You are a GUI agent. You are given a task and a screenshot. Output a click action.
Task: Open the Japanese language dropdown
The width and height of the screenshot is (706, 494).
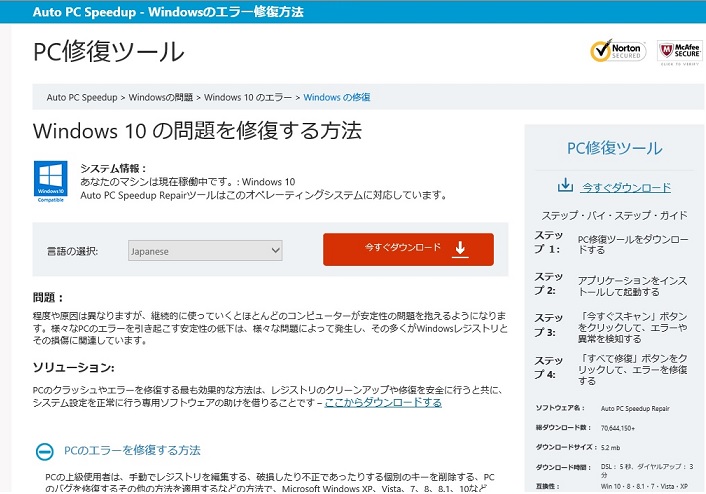click(x=205, y=251)
